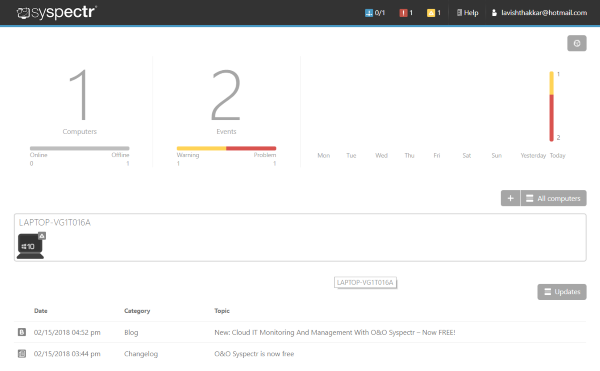
Task: Click the Date column header
Action: coord(41,311)
